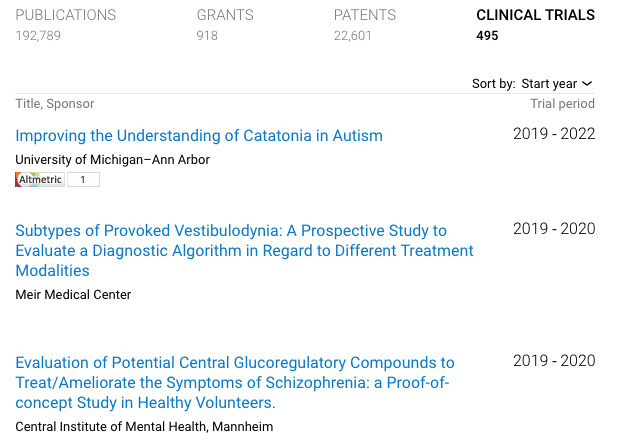Open the Sort by Start year dropdown

coord(556,84)
